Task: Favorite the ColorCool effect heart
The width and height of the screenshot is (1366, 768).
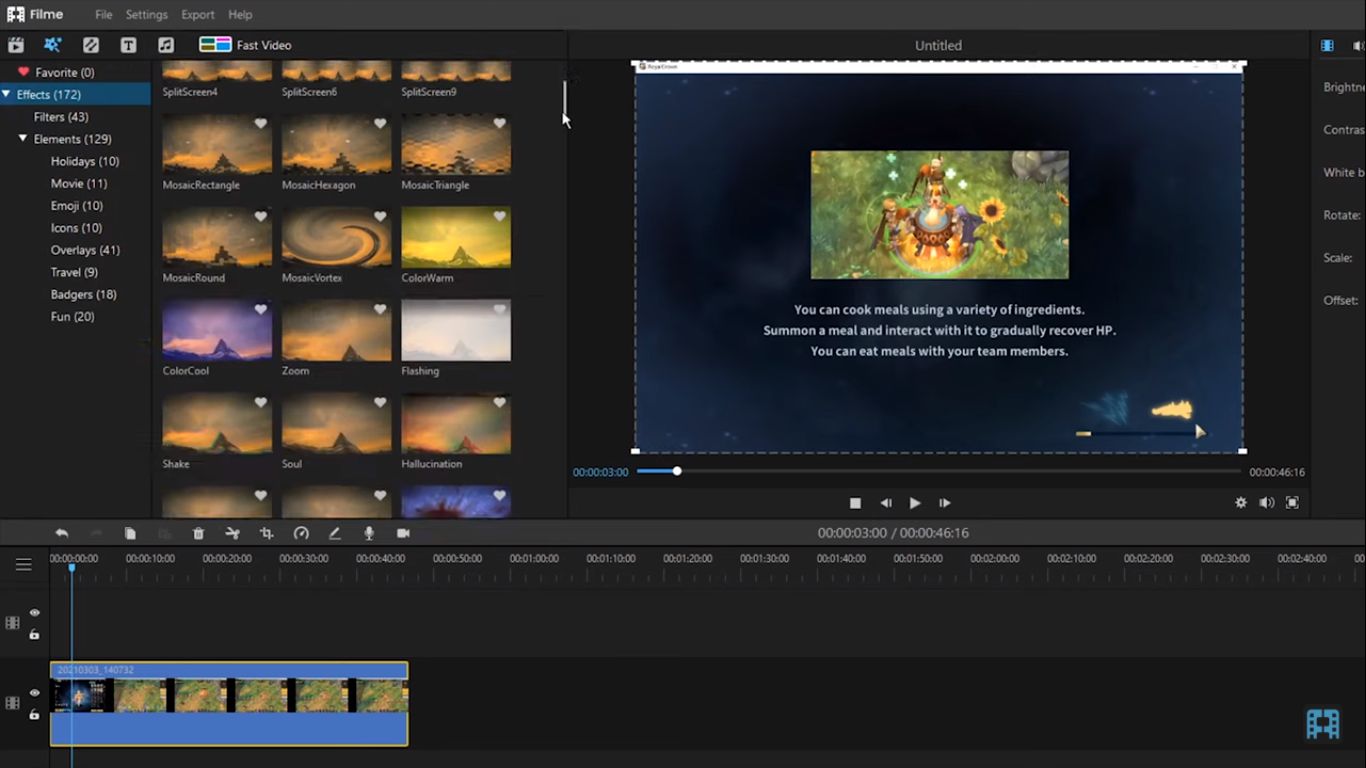Action: 261,309
